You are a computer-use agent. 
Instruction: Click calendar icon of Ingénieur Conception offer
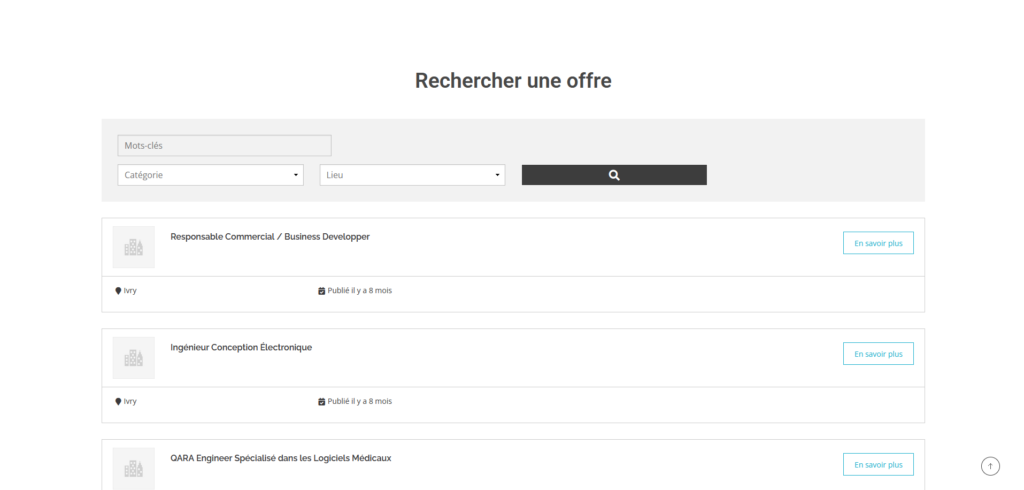click(321, 402)
